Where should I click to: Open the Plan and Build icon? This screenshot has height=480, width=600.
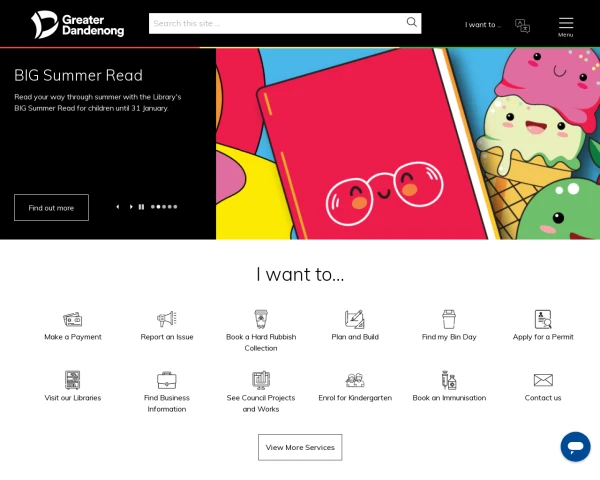pos(355,319)
